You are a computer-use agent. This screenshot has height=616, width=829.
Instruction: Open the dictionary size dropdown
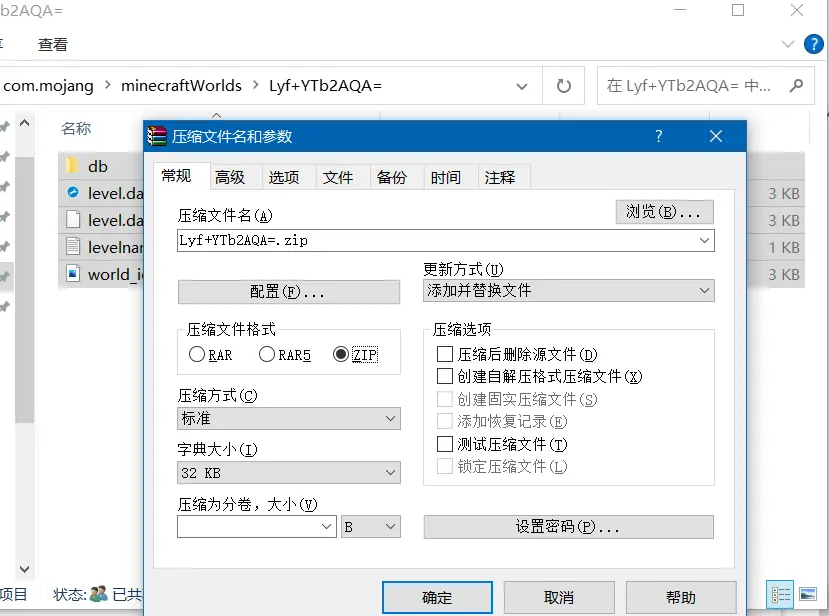tap(390, 473)
